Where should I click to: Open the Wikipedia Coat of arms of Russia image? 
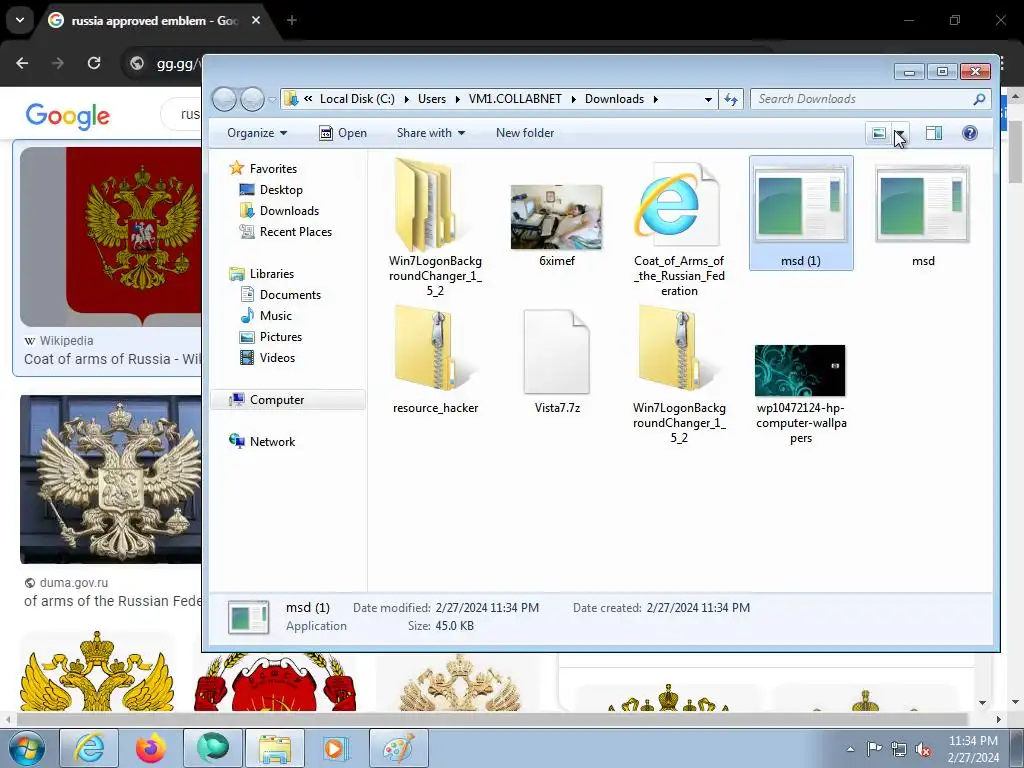click(111, 236)
